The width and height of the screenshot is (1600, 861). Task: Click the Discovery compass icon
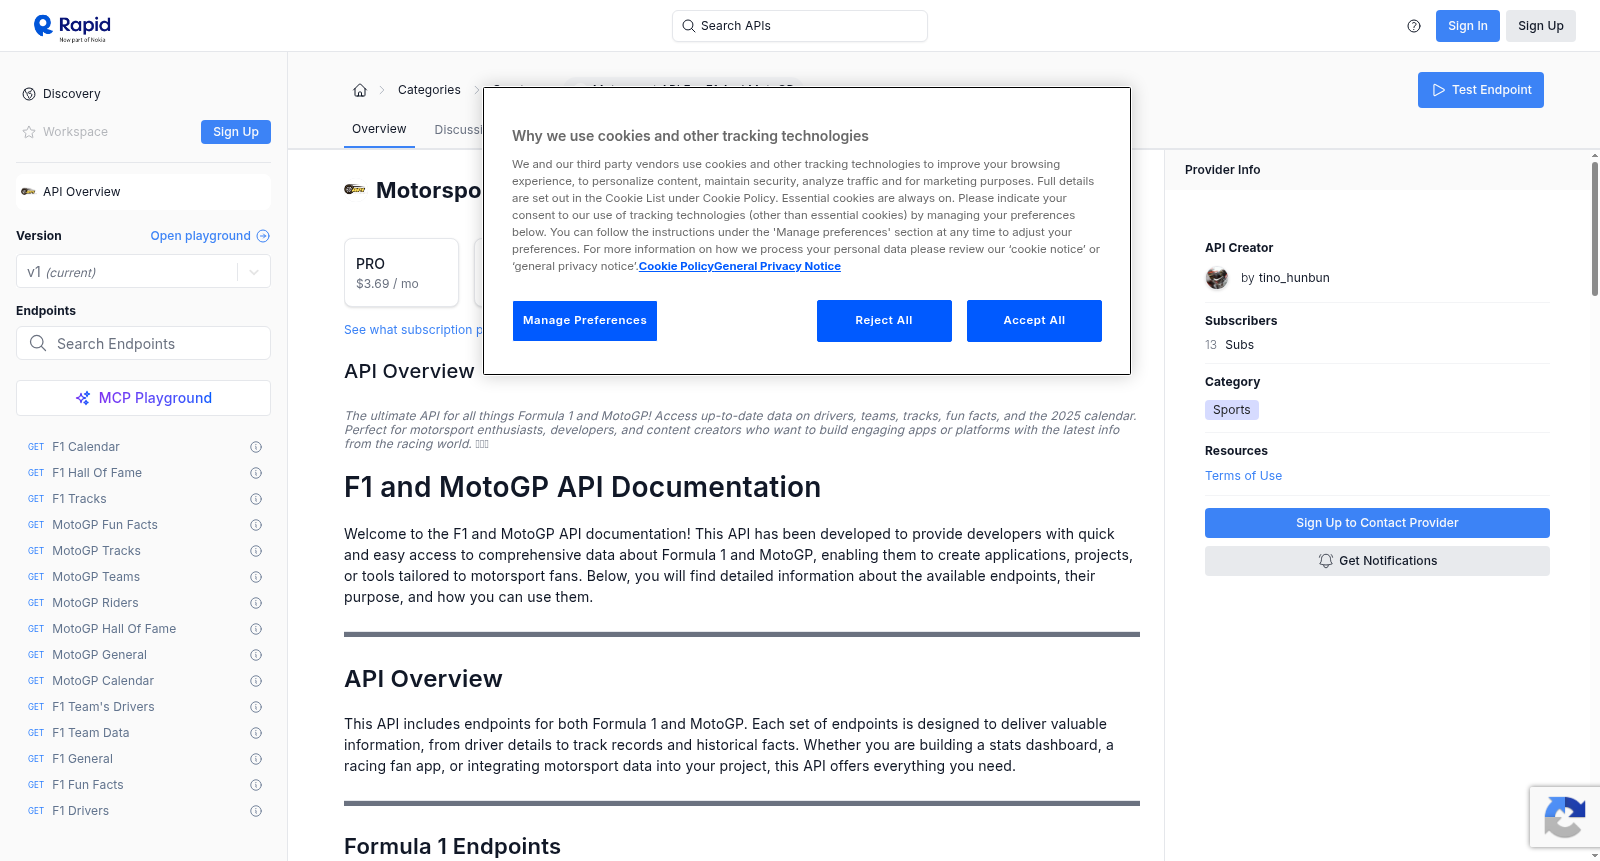[29, 94]
